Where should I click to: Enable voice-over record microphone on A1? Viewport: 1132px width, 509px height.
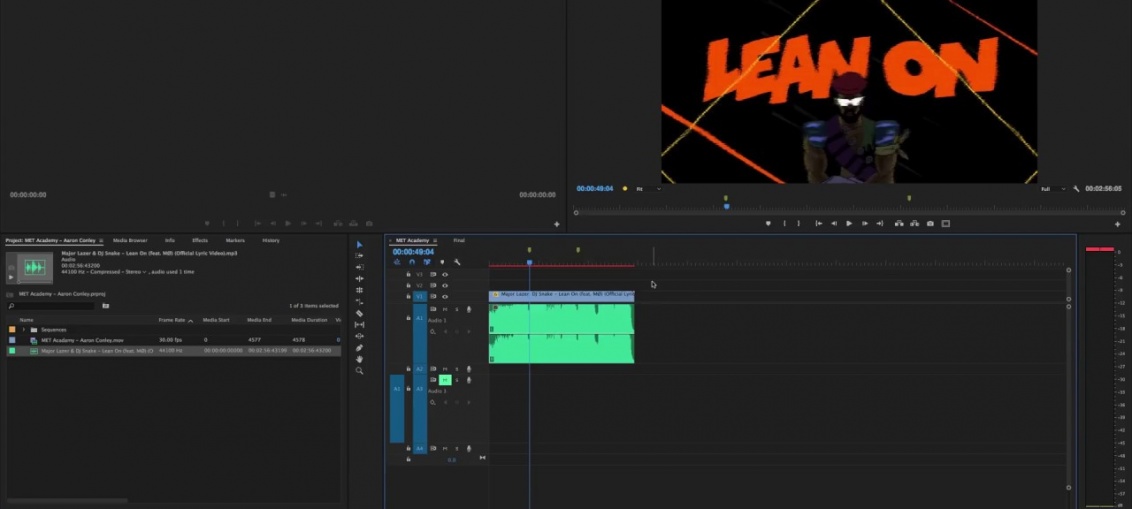coord(469,309)
